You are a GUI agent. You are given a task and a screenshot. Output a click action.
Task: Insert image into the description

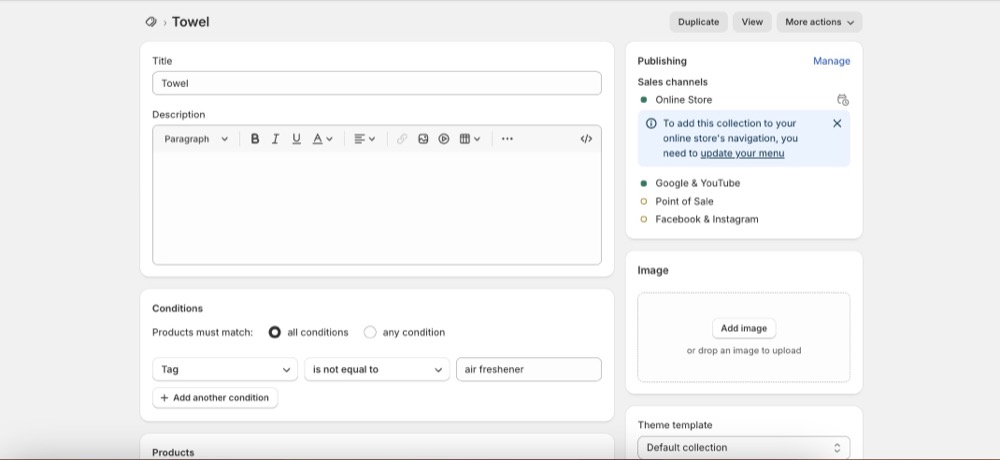423,139
